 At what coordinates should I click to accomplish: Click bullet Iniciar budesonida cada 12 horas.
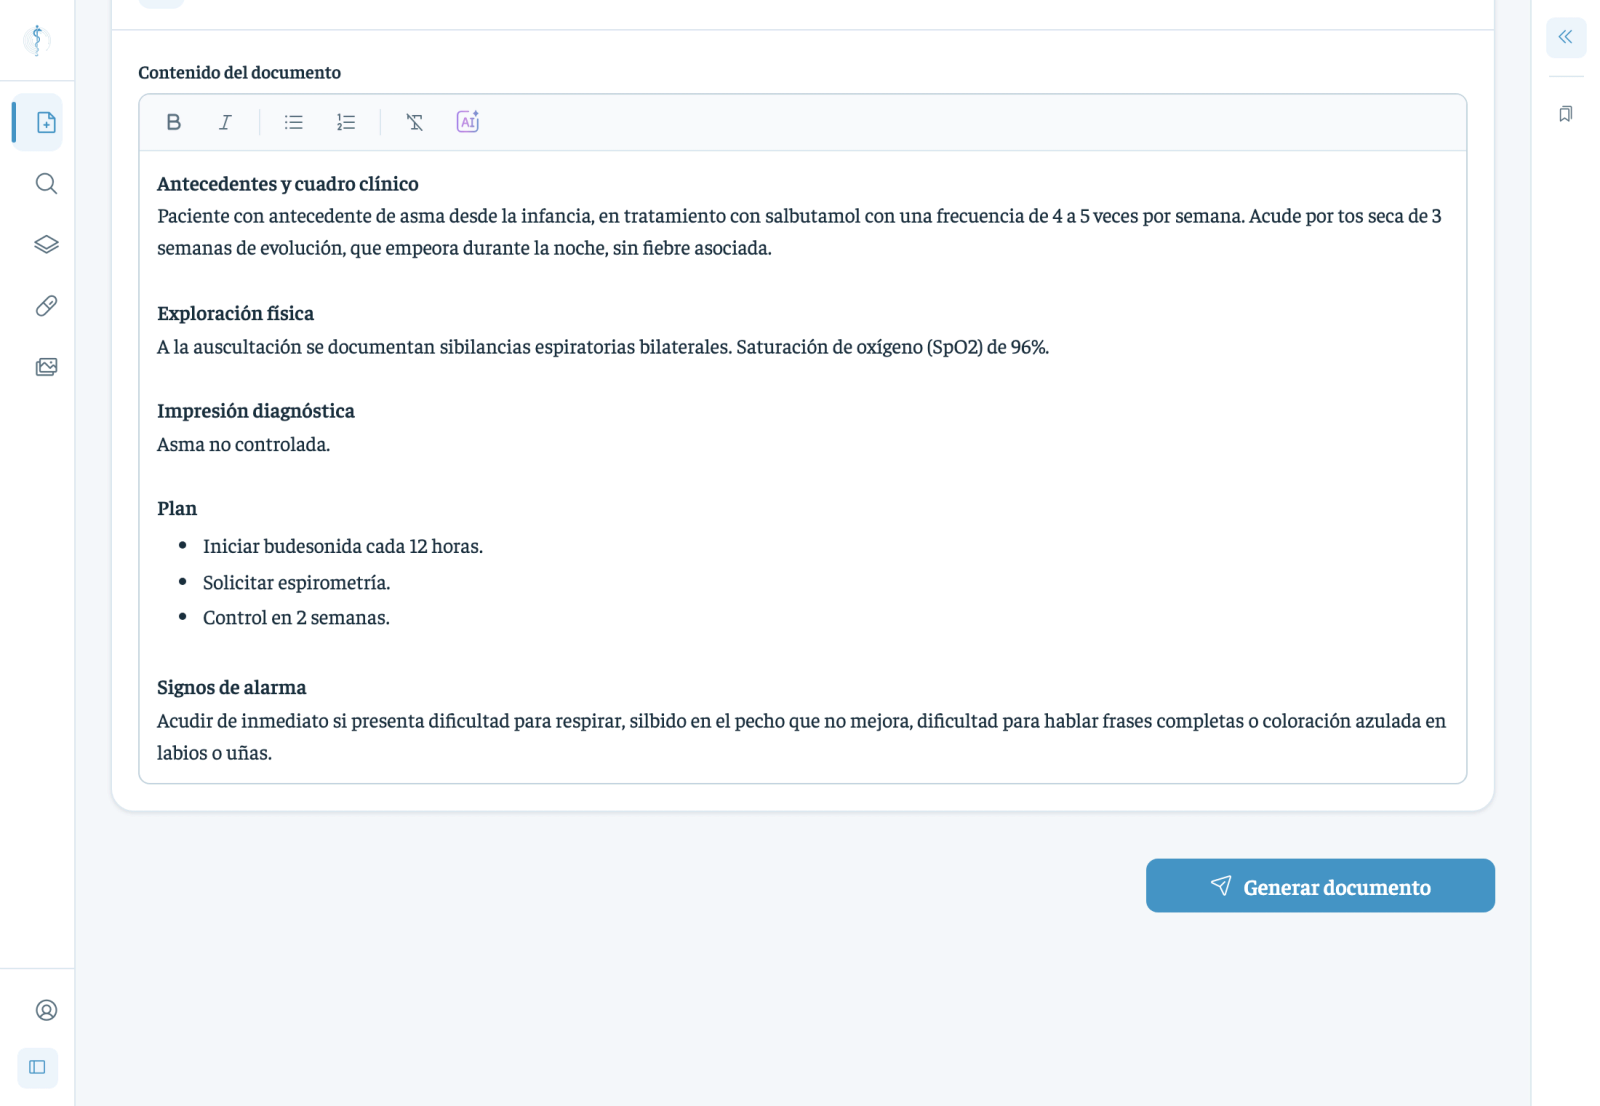[343, 546]
